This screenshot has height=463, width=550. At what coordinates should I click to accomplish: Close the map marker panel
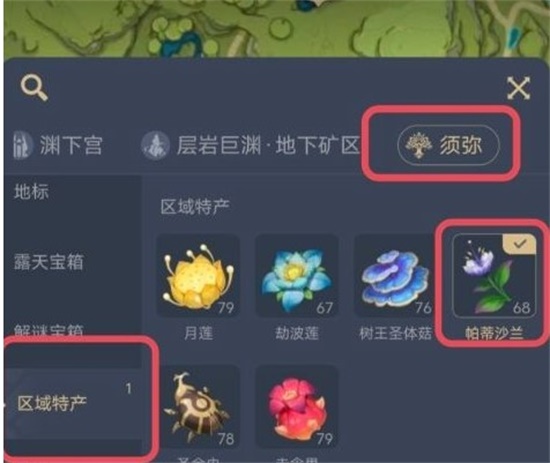pyautogui.click(x=518, y=88)
